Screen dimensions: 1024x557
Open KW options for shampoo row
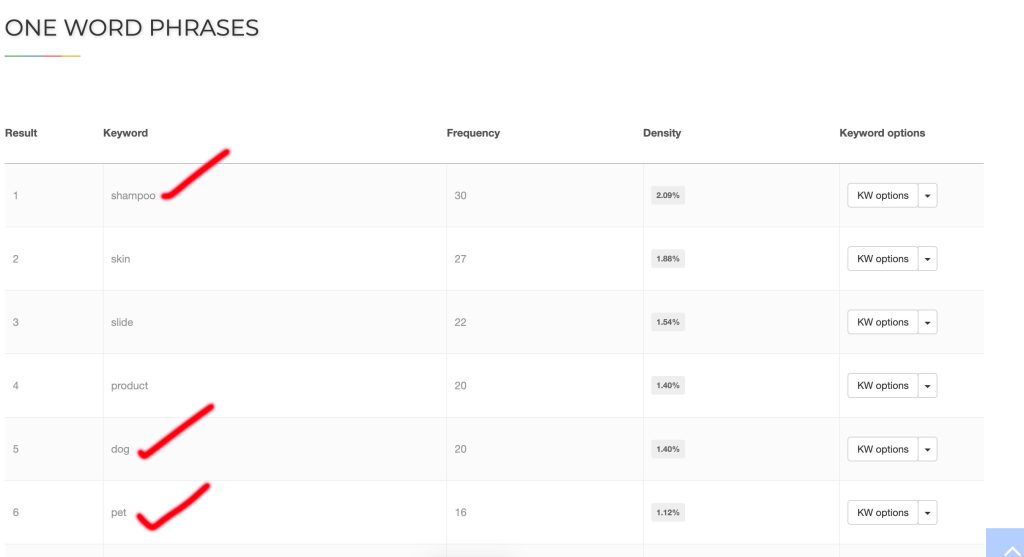[882, 195]
